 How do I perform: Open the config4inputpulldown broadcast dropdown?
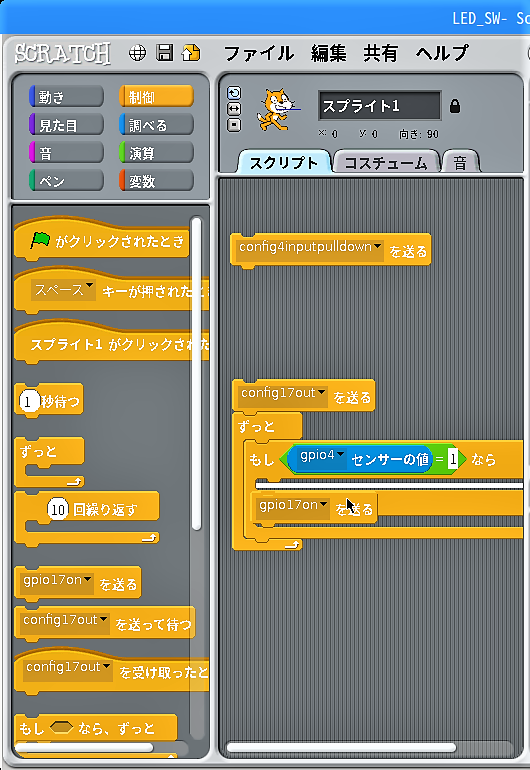pos(377,246)
